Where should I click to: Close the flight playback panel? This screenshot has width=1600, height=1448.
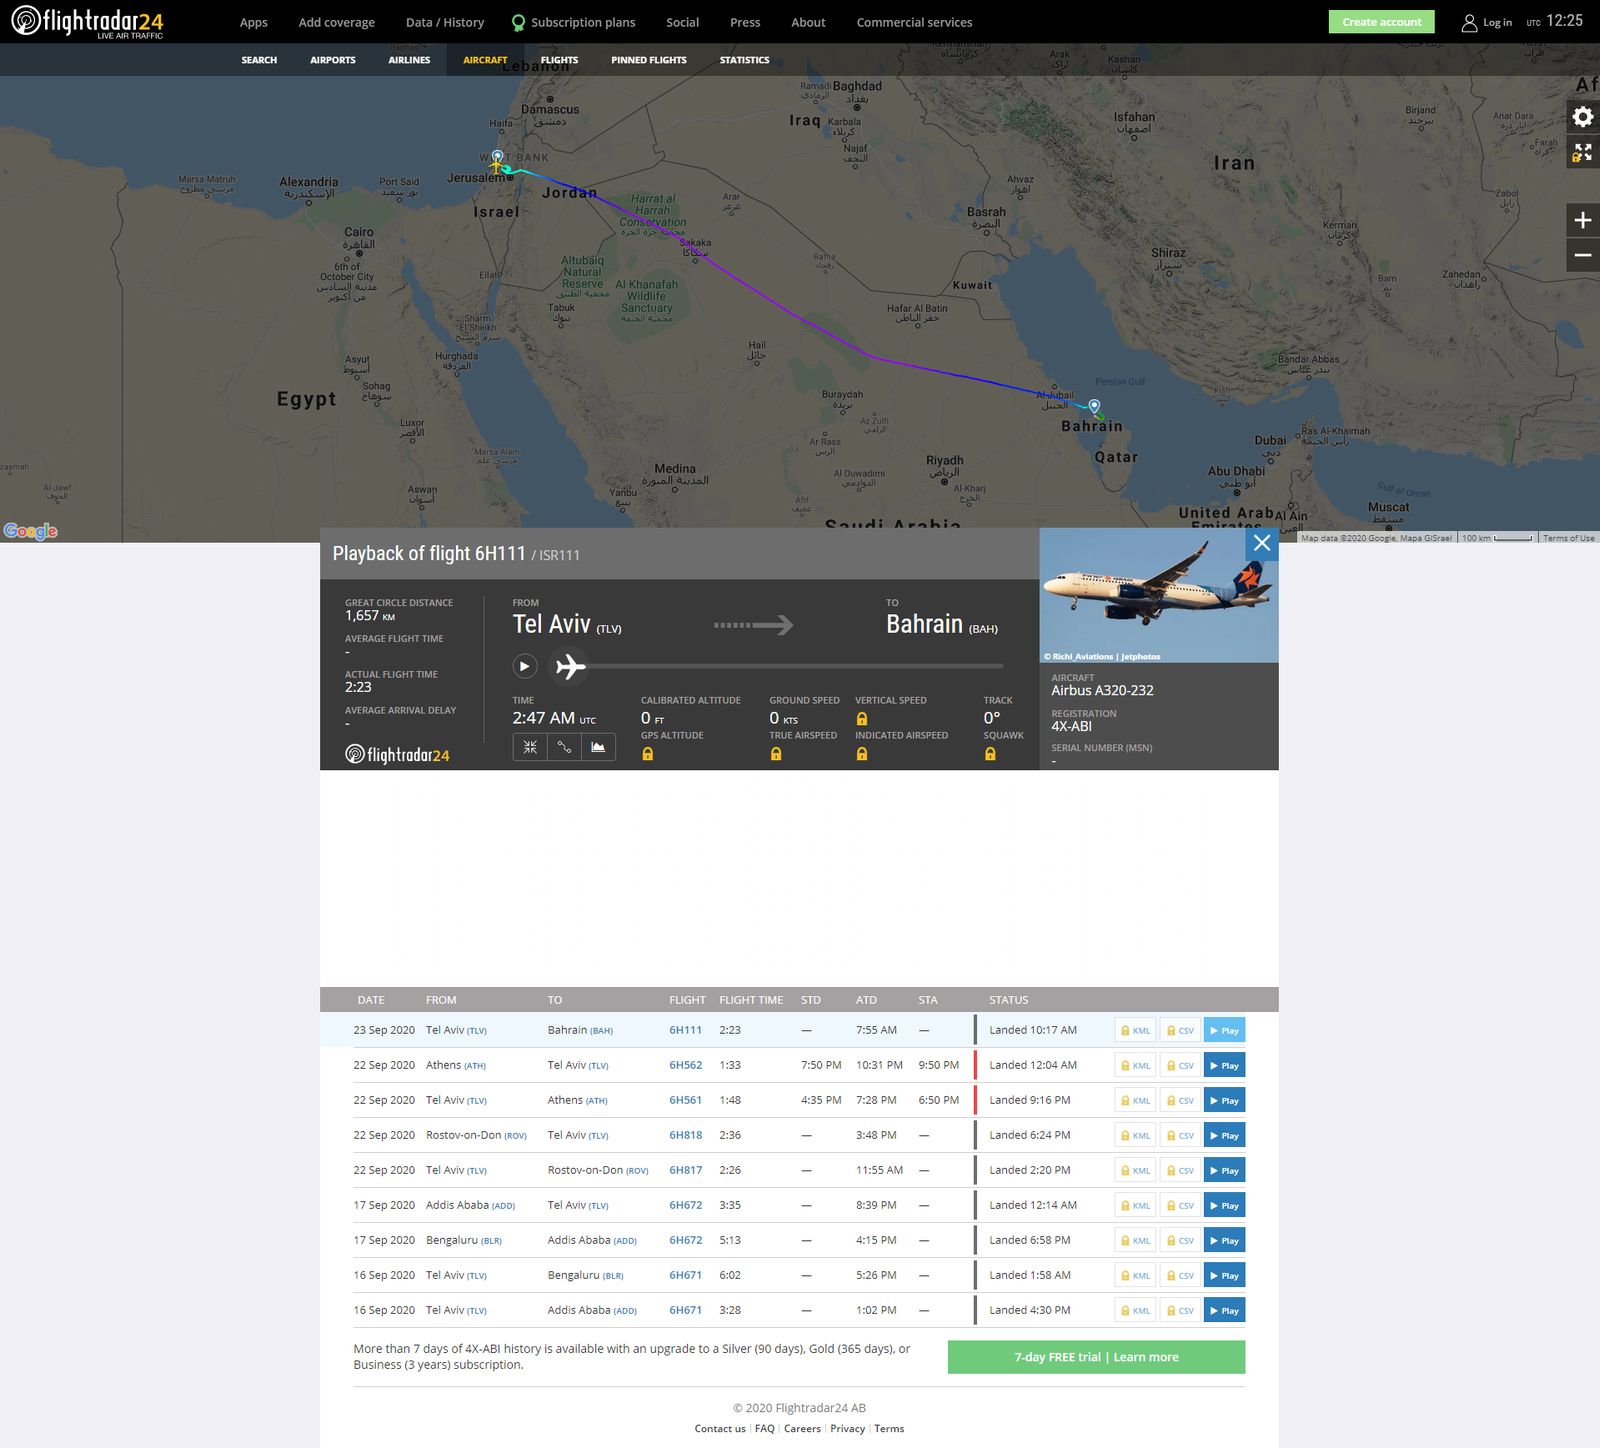click(1262, 543)
